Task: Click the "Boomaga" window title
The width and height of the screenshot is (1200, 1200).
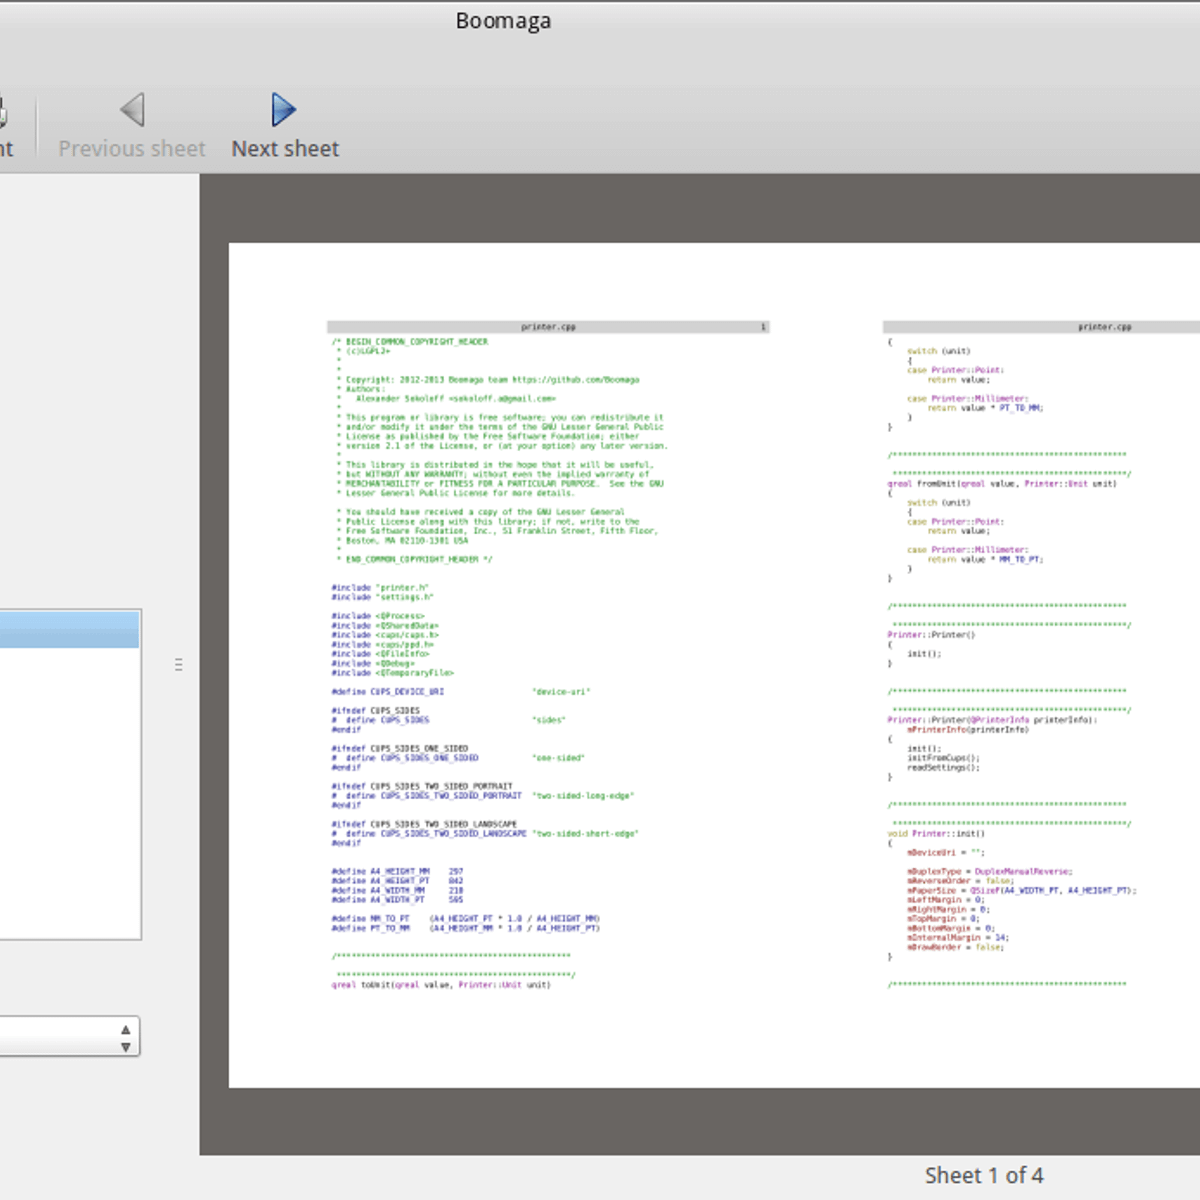Action: coord(503,21)
